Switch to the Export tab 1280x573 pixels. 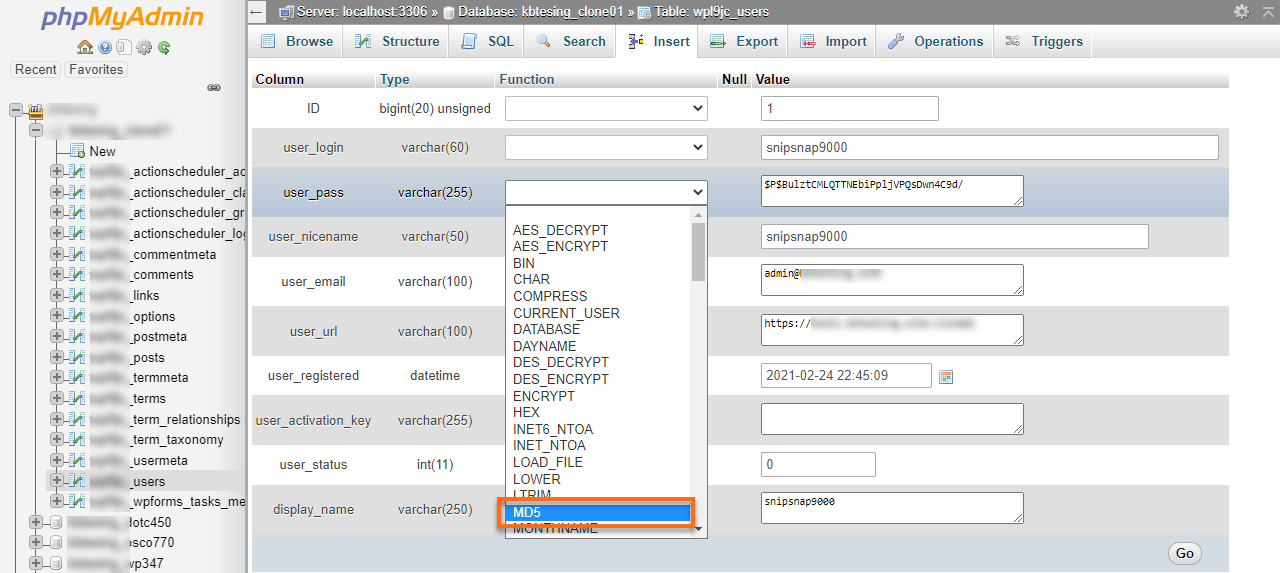[x=744, y=41]
